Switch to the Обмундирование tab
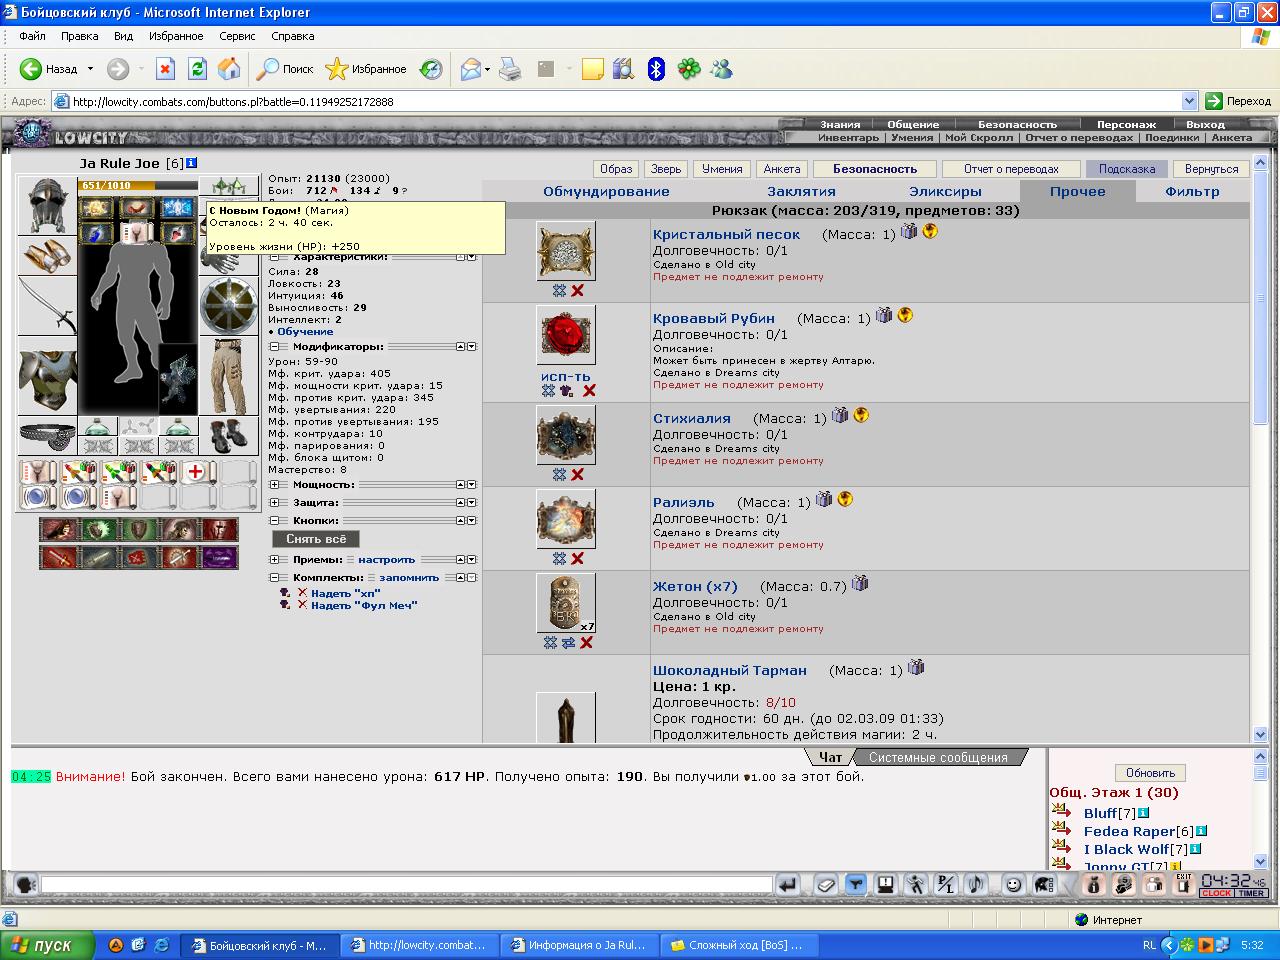This screenshot has width=1280, height=960. pyautogui.click(x=606, y=191)
